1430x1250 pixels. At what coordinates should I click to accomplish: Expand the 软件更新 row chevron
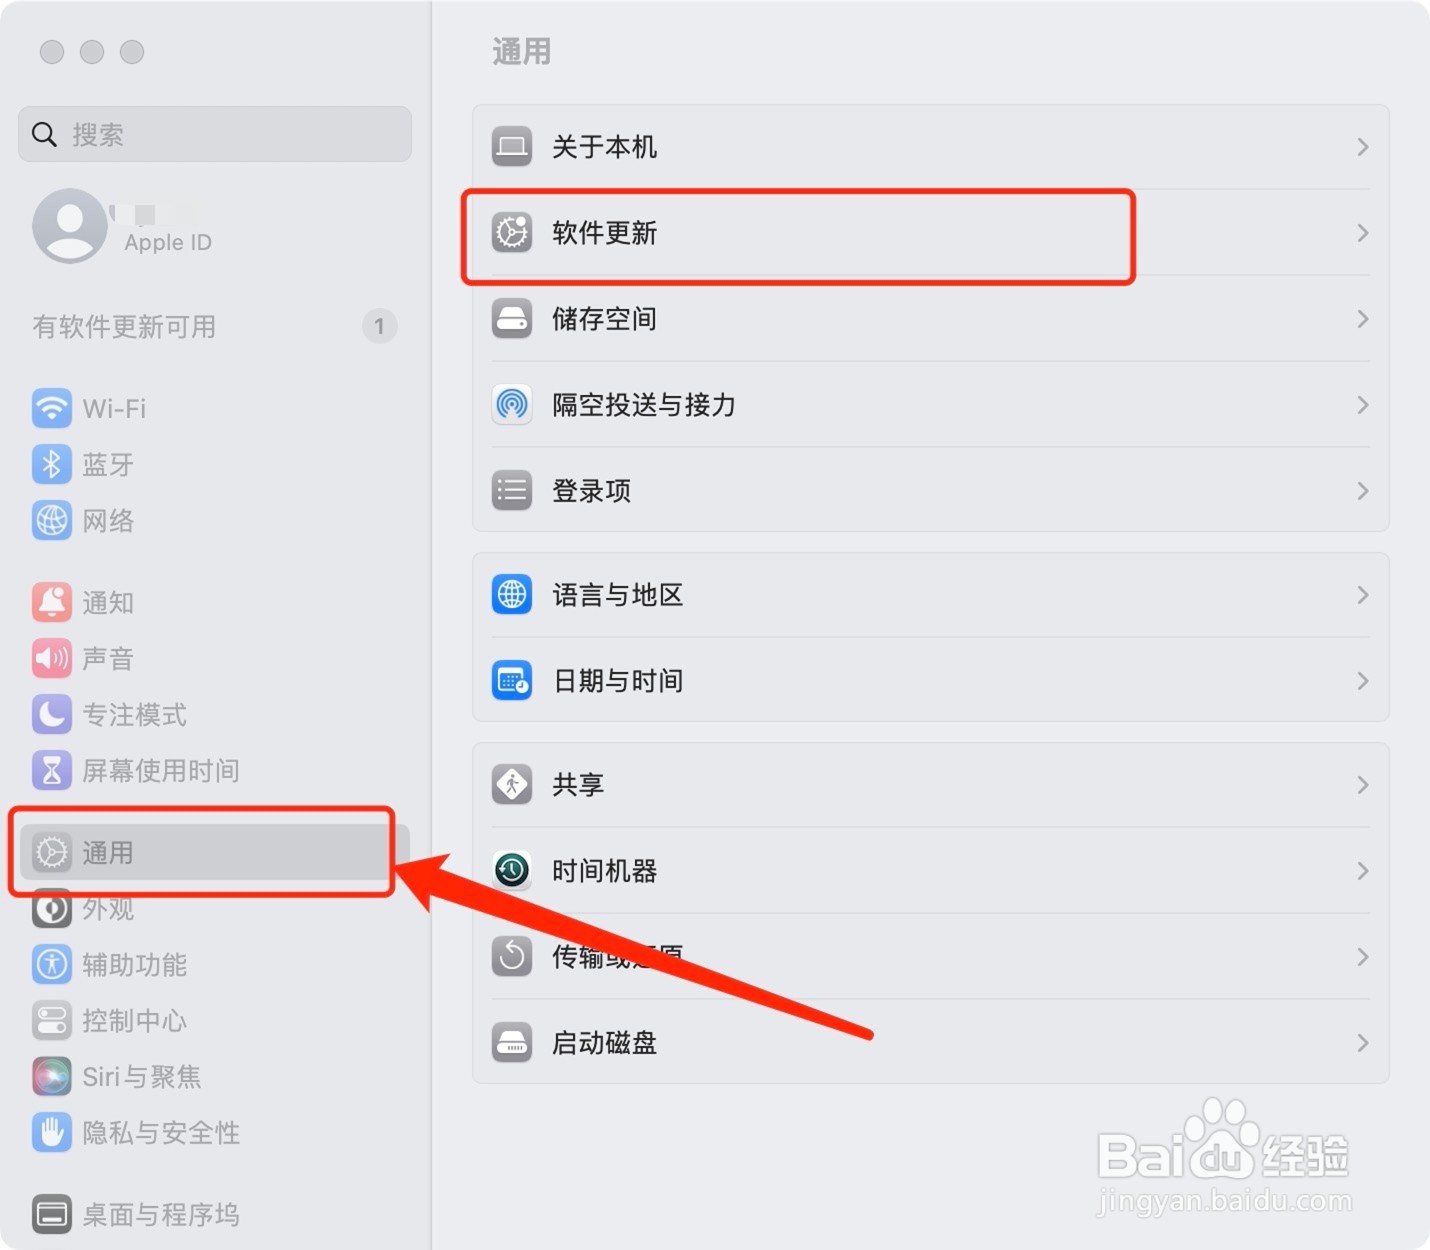click(x=1363, y=233)
